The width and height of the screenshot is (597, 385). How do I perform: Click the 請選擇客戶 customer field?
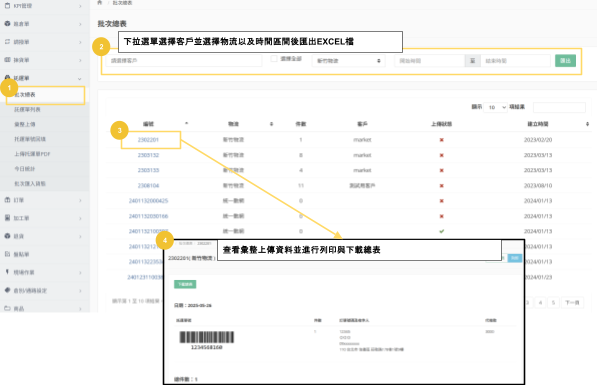click(x=184, y=61)
